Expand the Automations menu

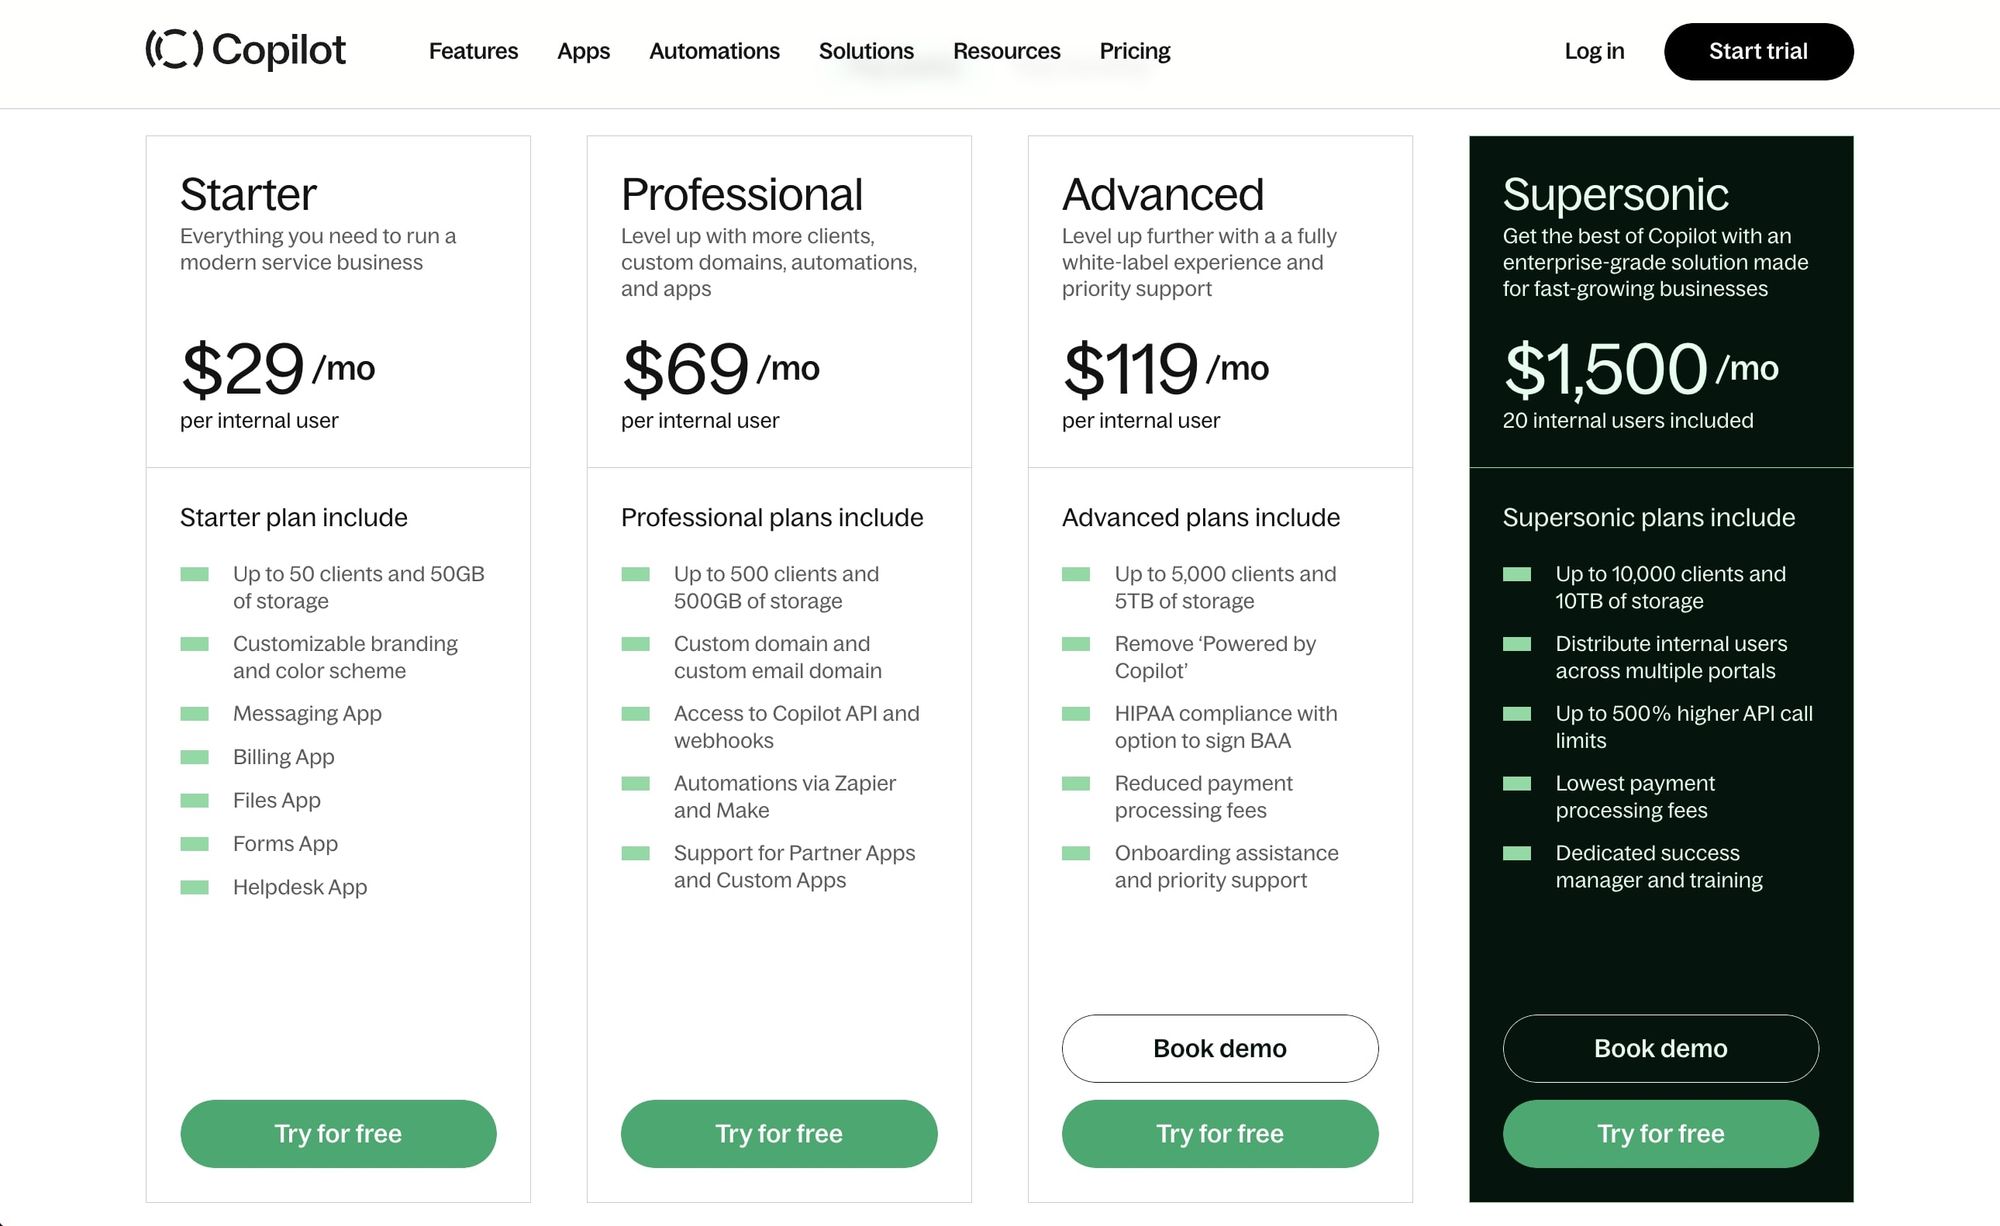pyautogui.click(x=714, y=51)
